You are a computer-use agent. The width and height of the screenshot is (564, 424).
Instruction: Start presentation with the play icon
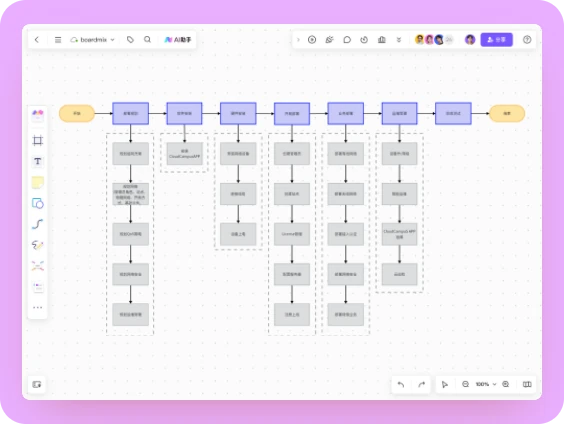[x=312, y=40]
